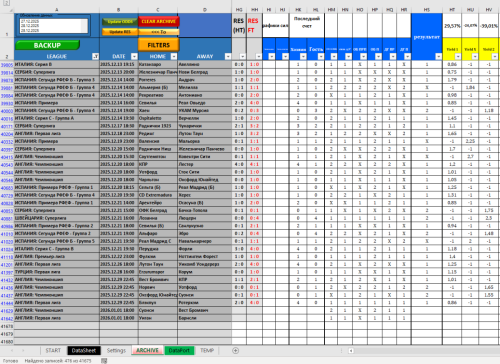
Task: Click the 'Последний счет' header cell
Action: (307, 26)
